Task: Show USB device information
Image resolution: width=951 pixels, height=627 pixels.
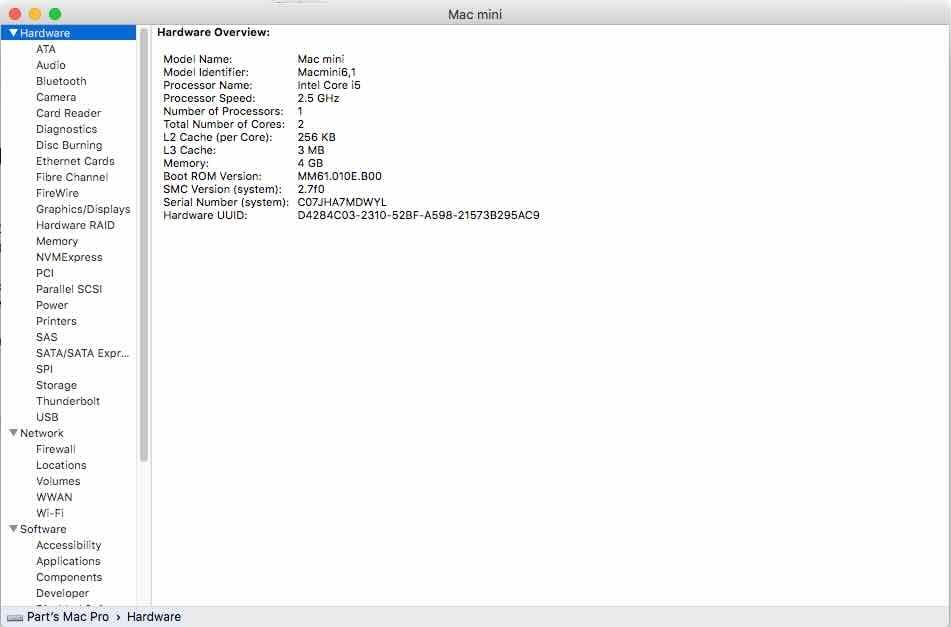Action: tap(47, 417)
